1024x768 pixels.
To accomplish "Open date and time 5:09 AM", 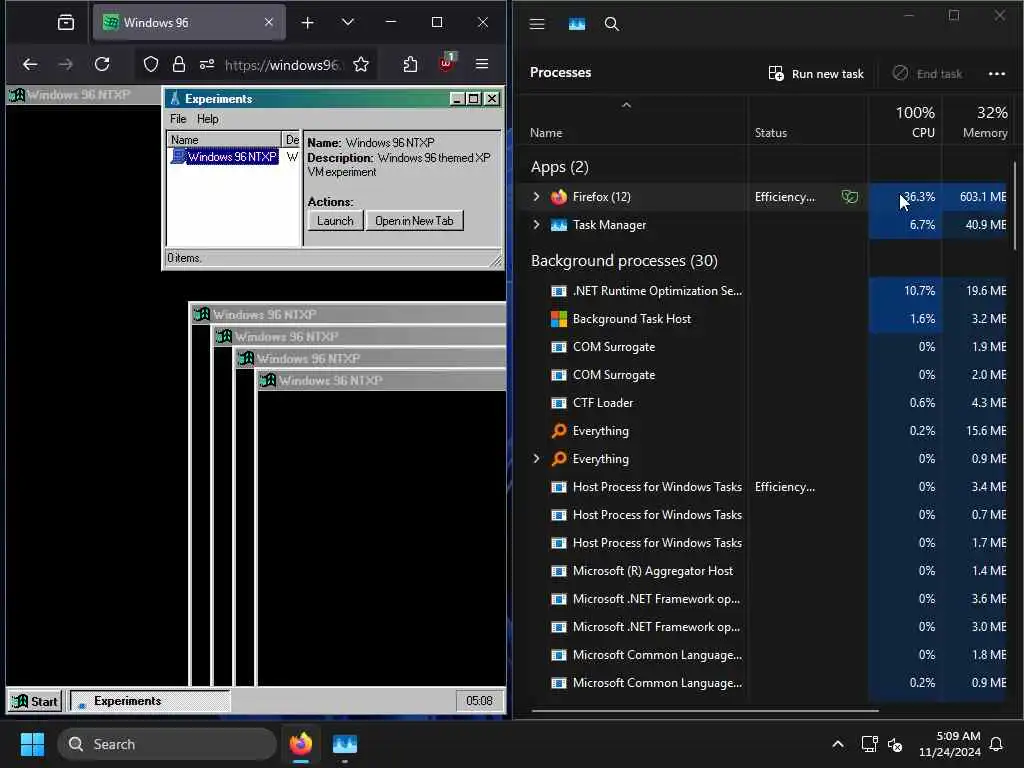I will point(950,744).
